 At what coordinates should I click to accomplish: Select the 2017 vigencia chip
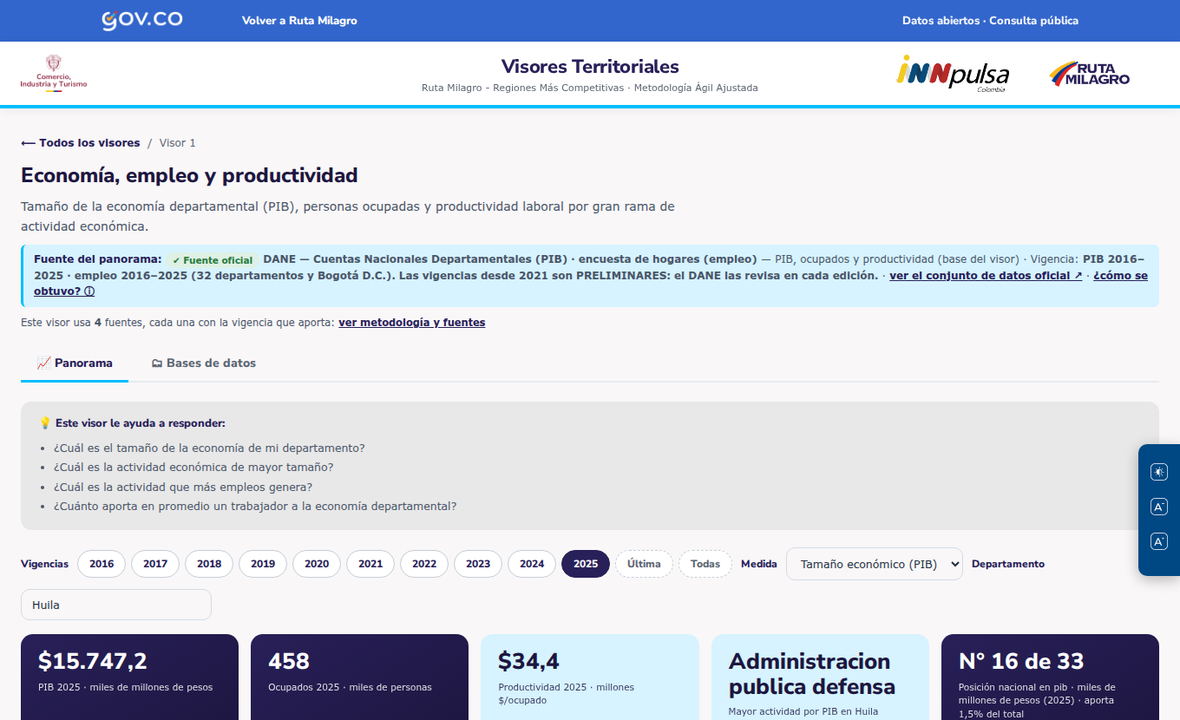(x=155, y=564)
